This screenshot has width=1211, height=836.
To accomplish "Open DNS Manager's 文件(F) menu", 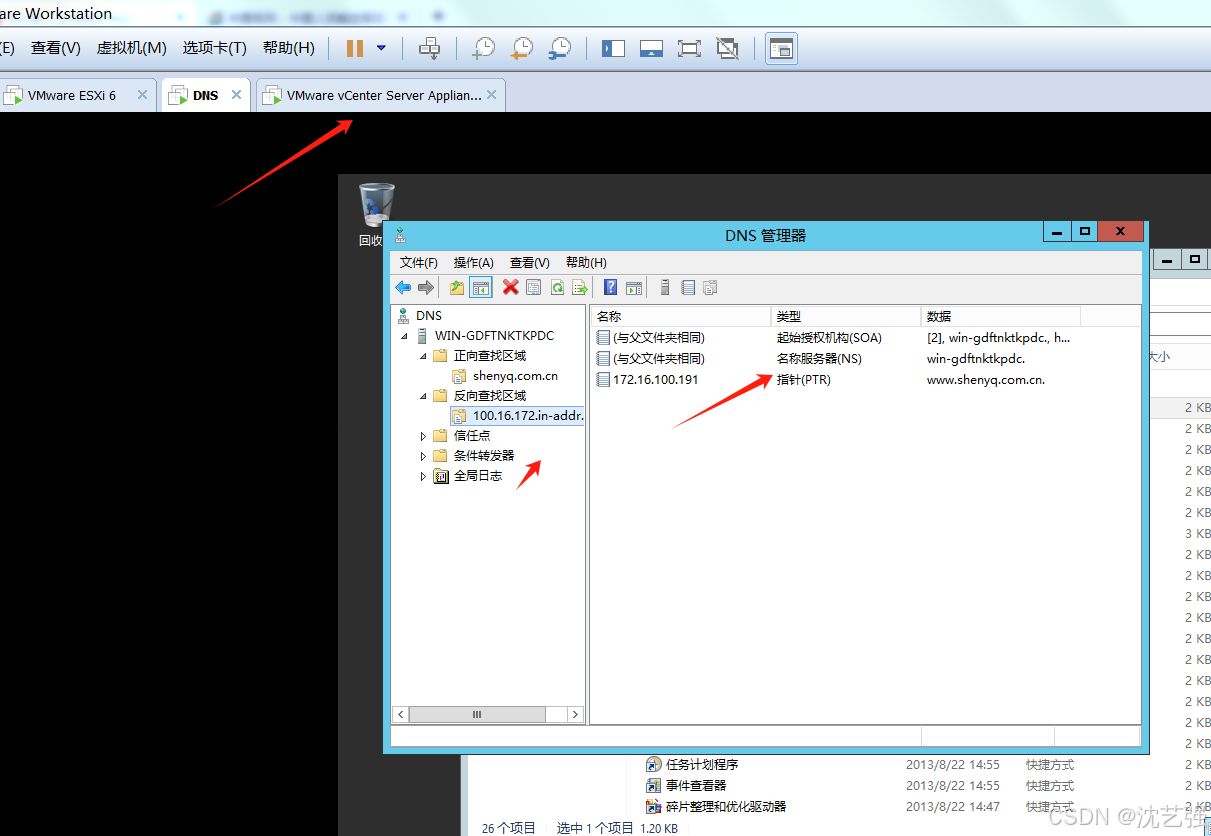I will (419, 262).
